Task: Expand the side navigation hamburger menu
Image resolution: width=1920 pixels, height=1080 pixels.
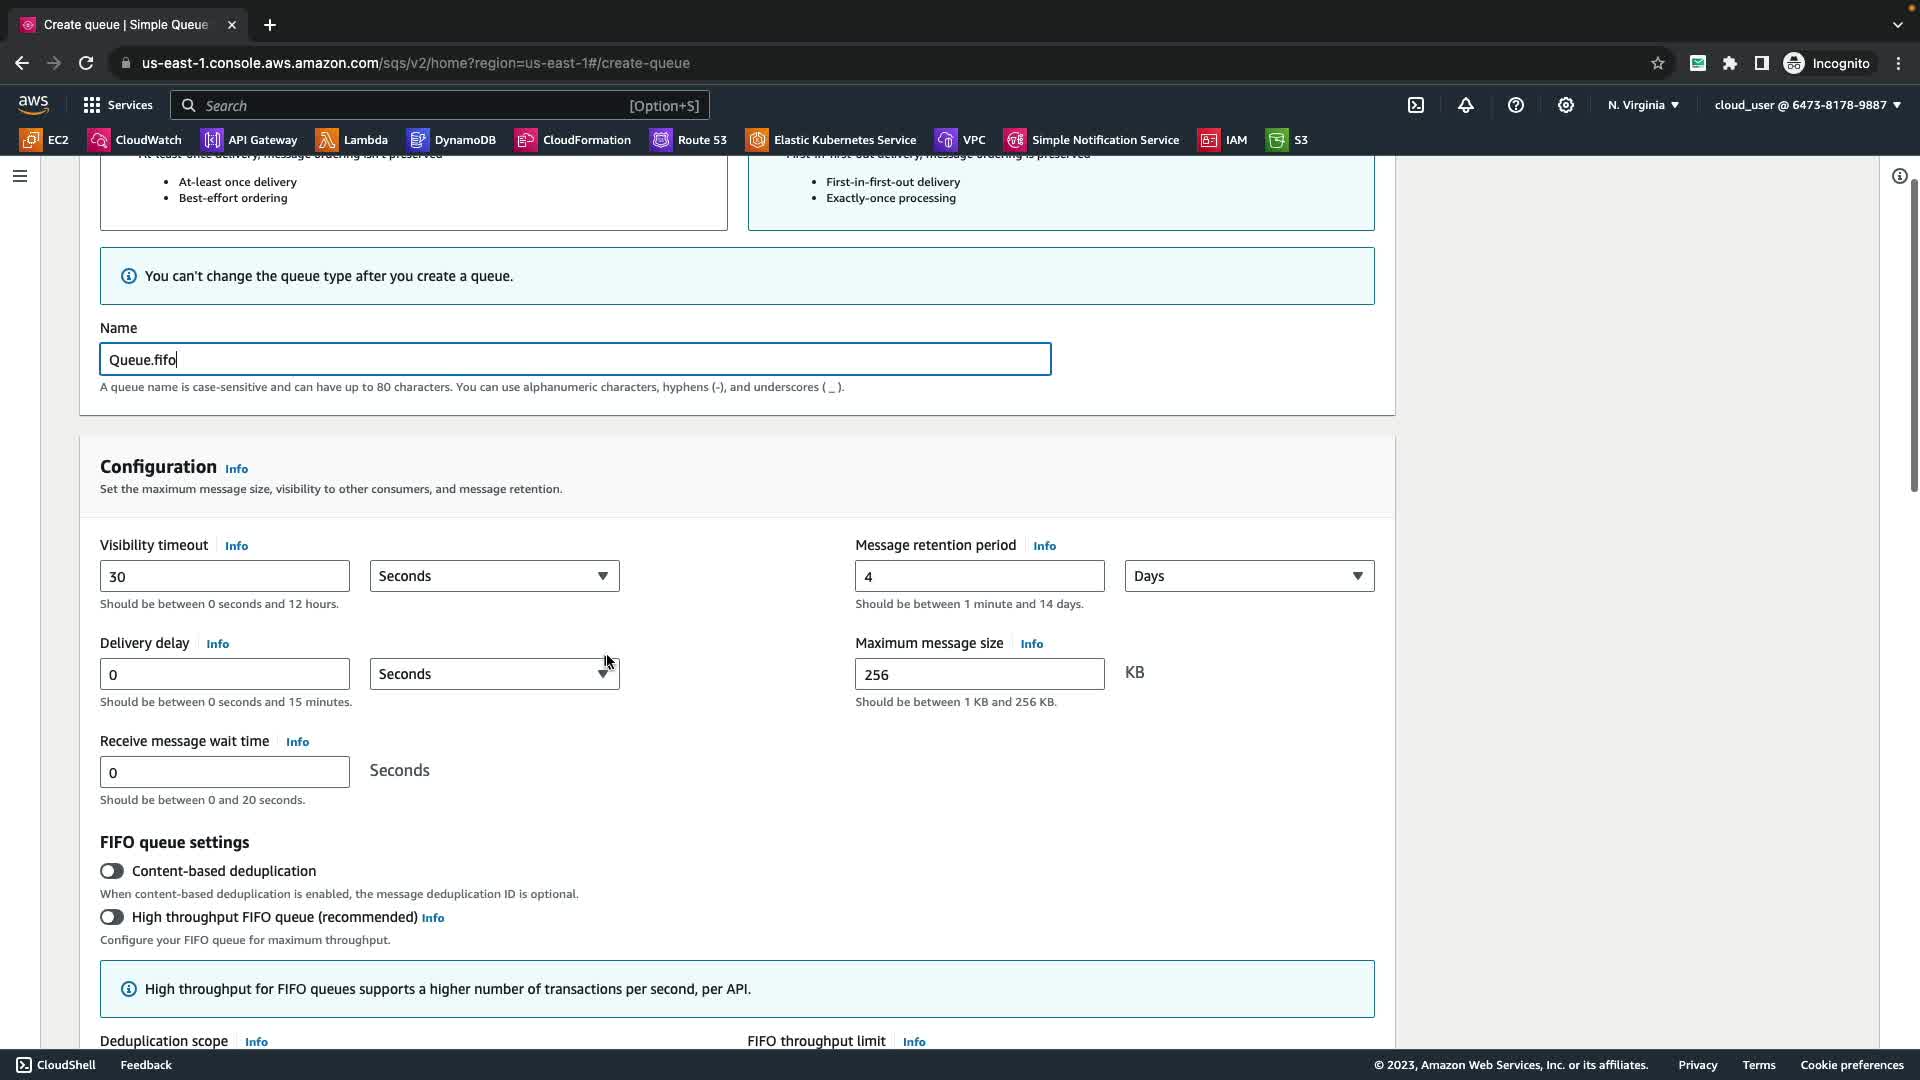Action: tap(20, 176)
